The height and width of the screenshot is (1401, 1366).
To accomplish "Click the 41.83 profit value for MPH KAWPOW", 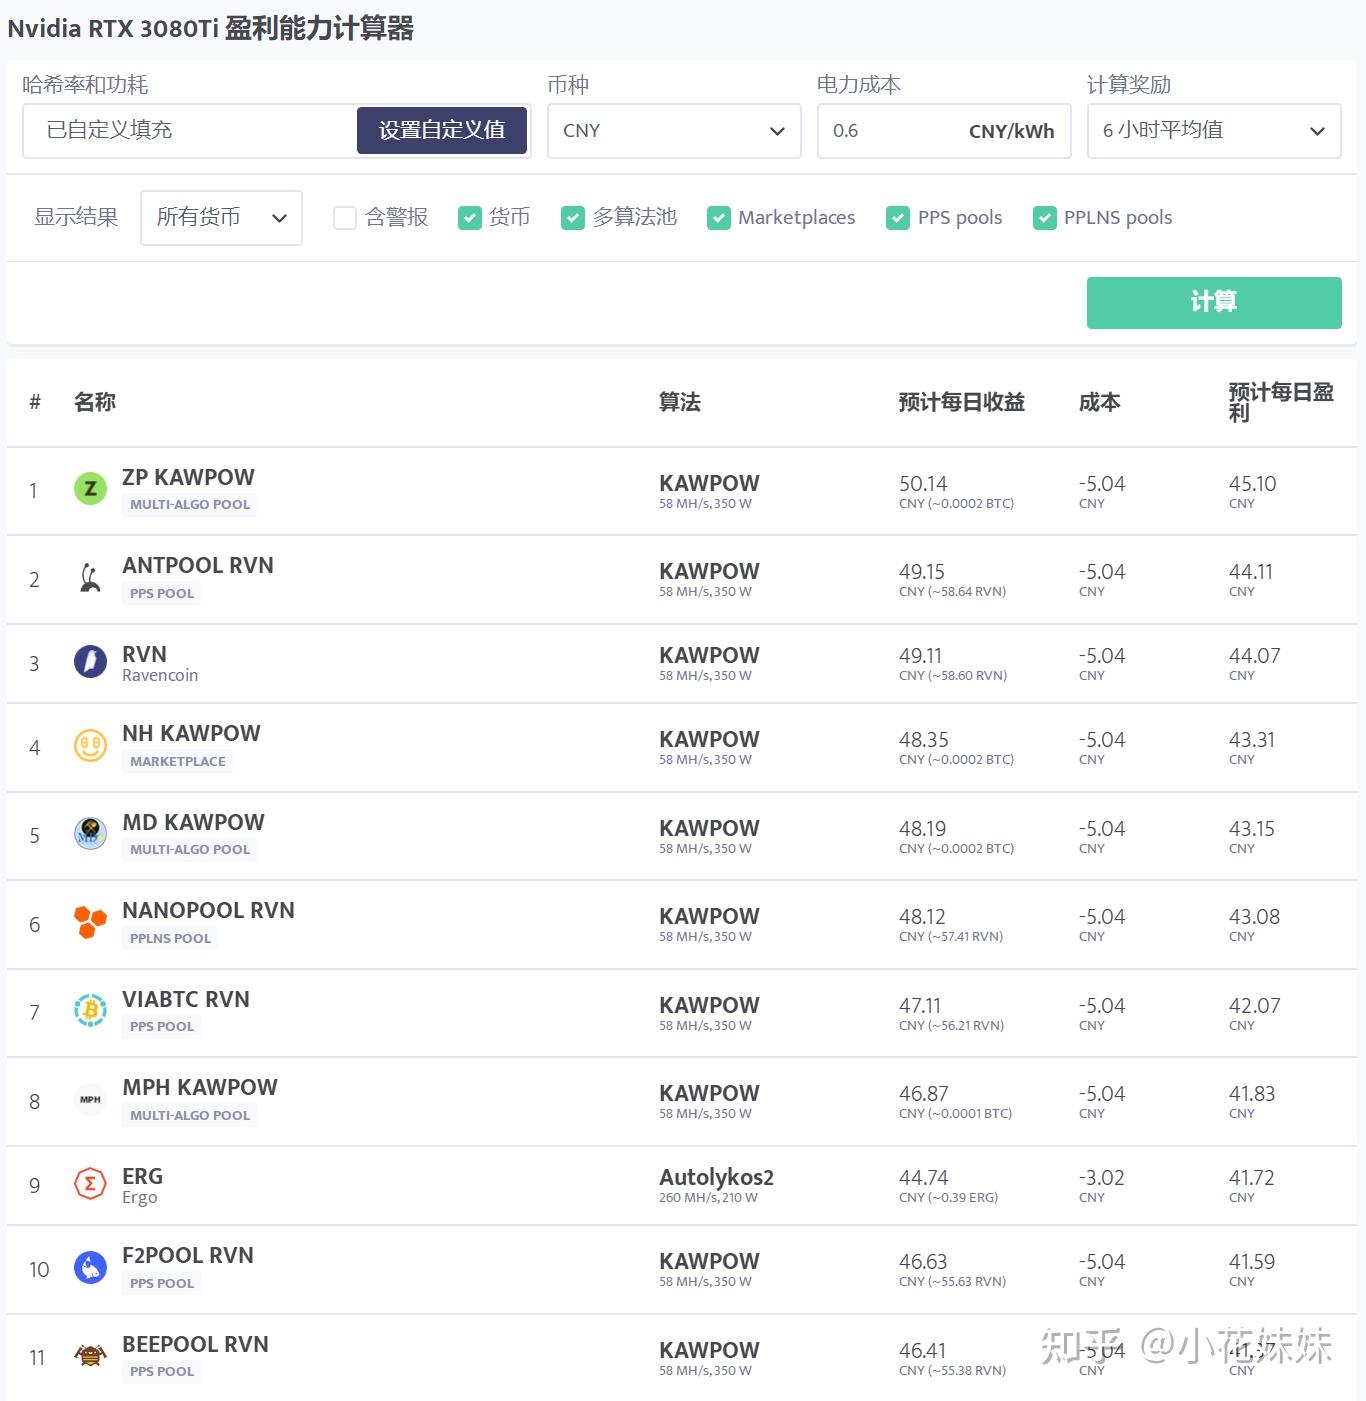I will point(1252,1094).
